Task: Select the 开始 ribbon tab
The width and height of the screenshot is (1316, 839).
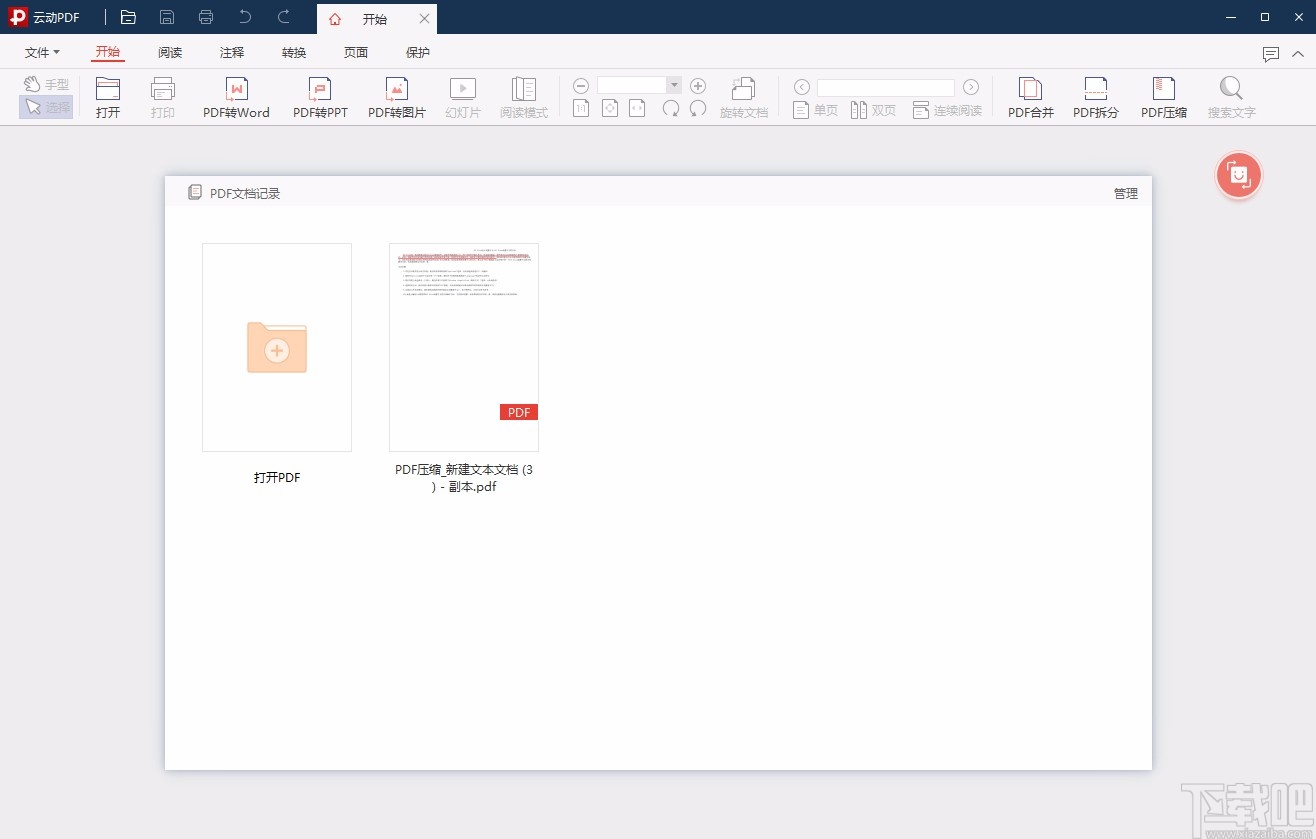Action: click(108, 53)
